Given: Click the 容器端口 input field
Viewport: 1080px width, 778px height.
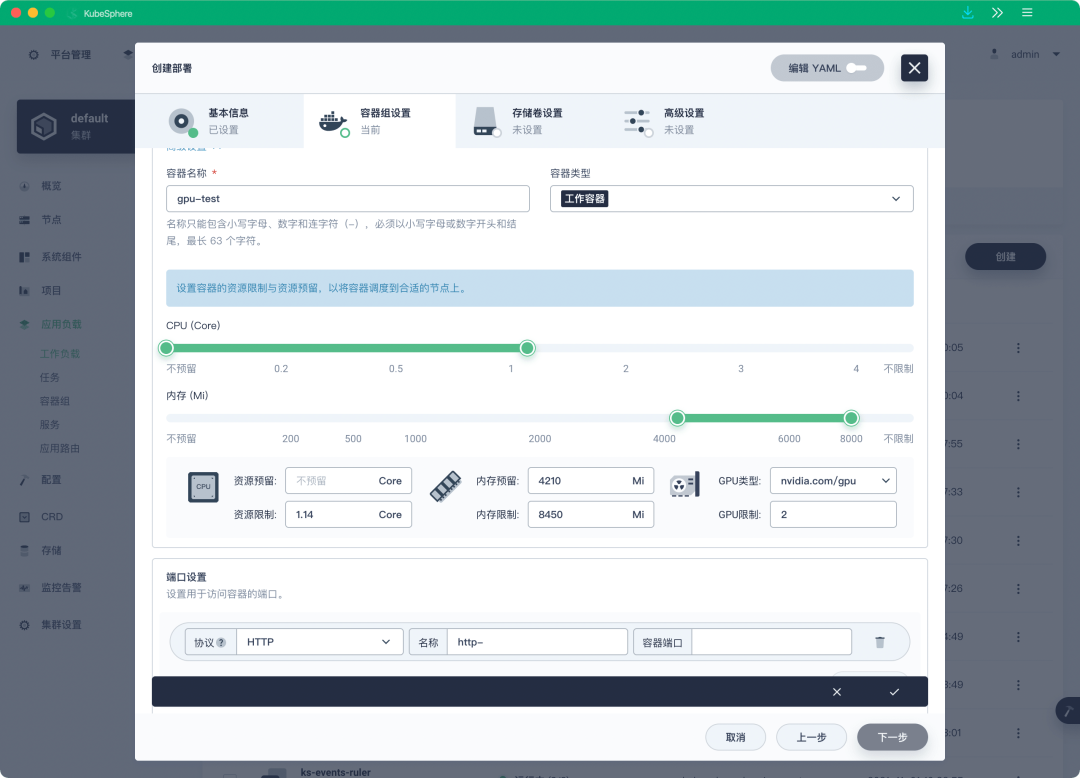Looking at the screenshot, I should point(771,642).
